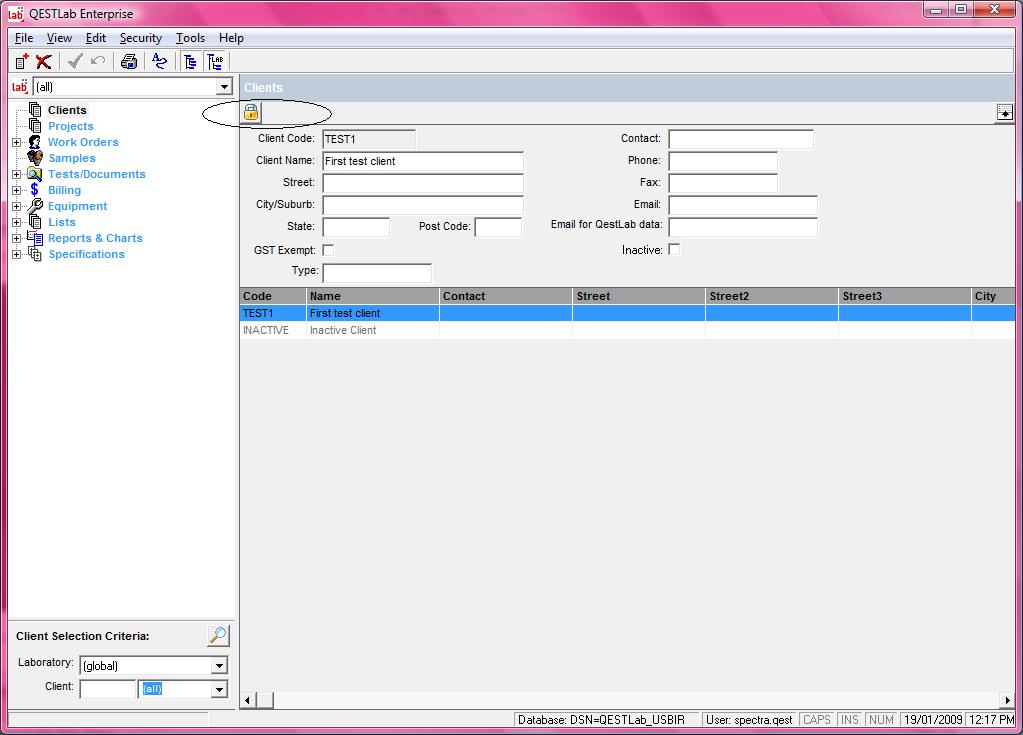Expand the Reports & Charts node
This screenshot has height=735, width=1023.
click(16, 238)
